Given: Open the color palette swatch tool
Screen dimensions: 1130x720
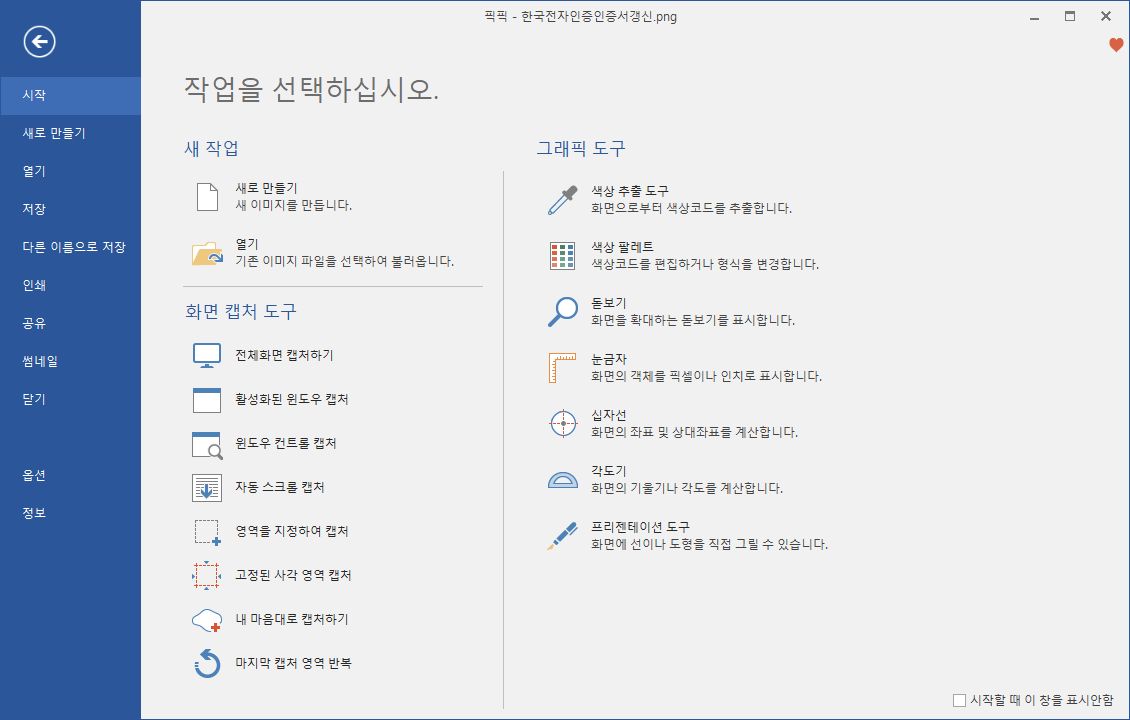Looking at the screenshot, I should [562, 256].
